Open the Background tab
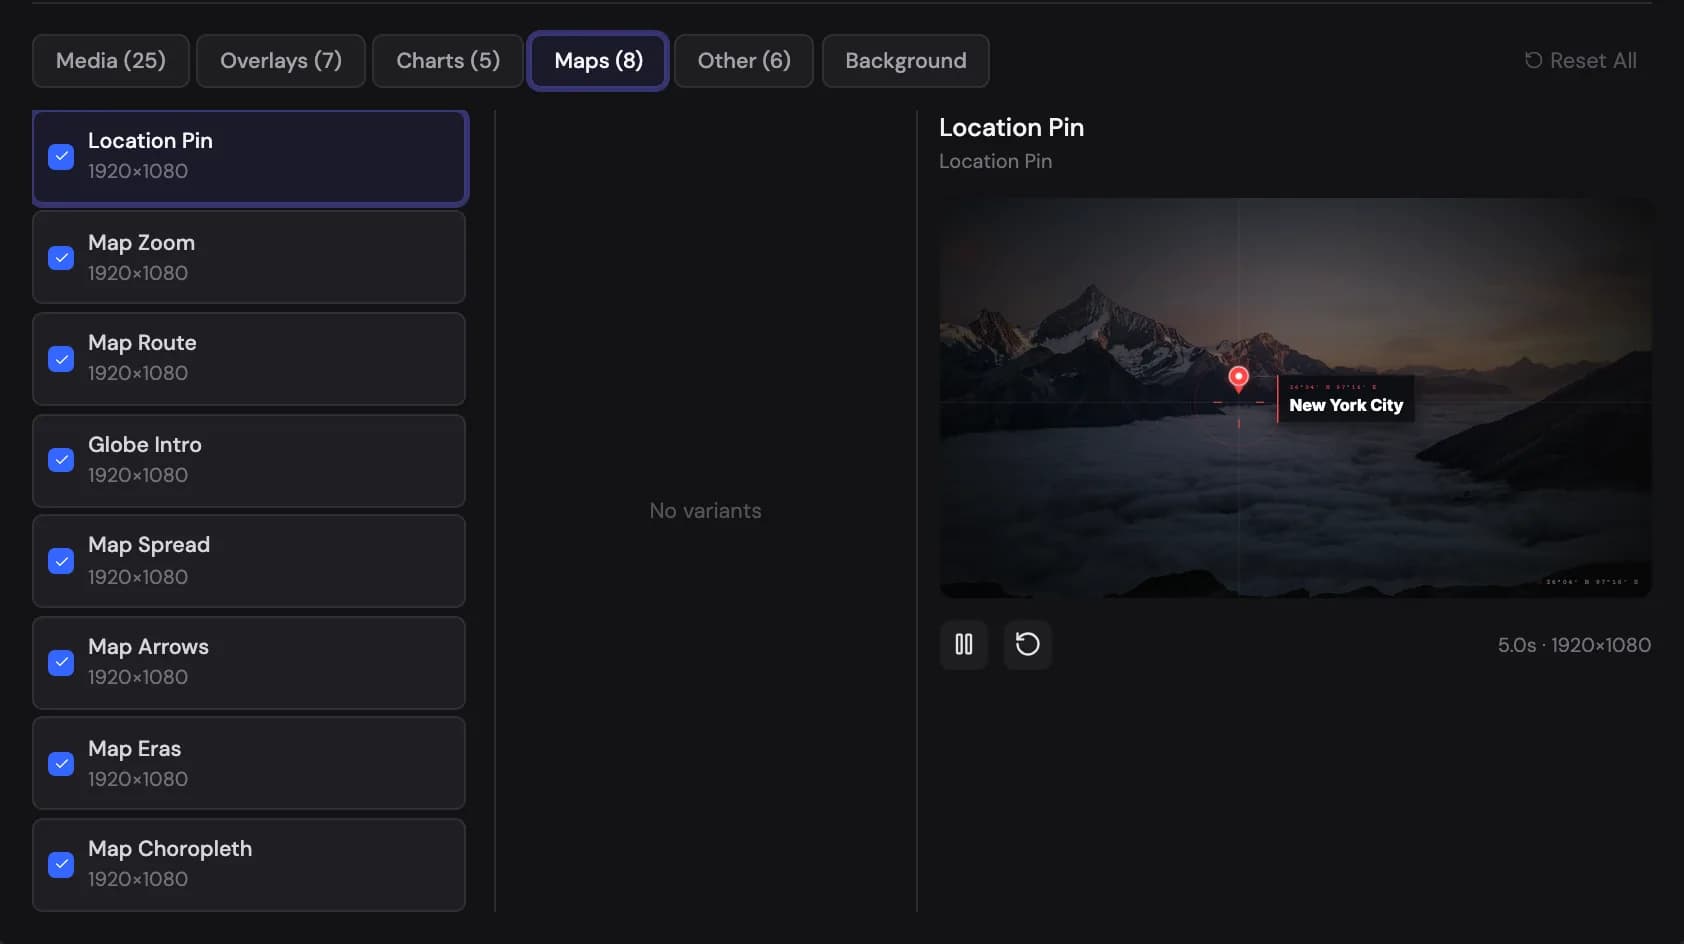The width and height of the screenshot is (1684, 944). click(906, 61)
